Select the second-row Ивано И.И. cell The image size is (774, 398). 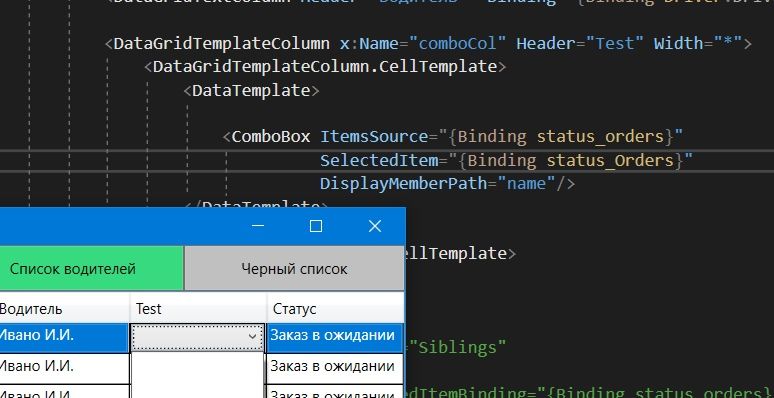[64, 368]
